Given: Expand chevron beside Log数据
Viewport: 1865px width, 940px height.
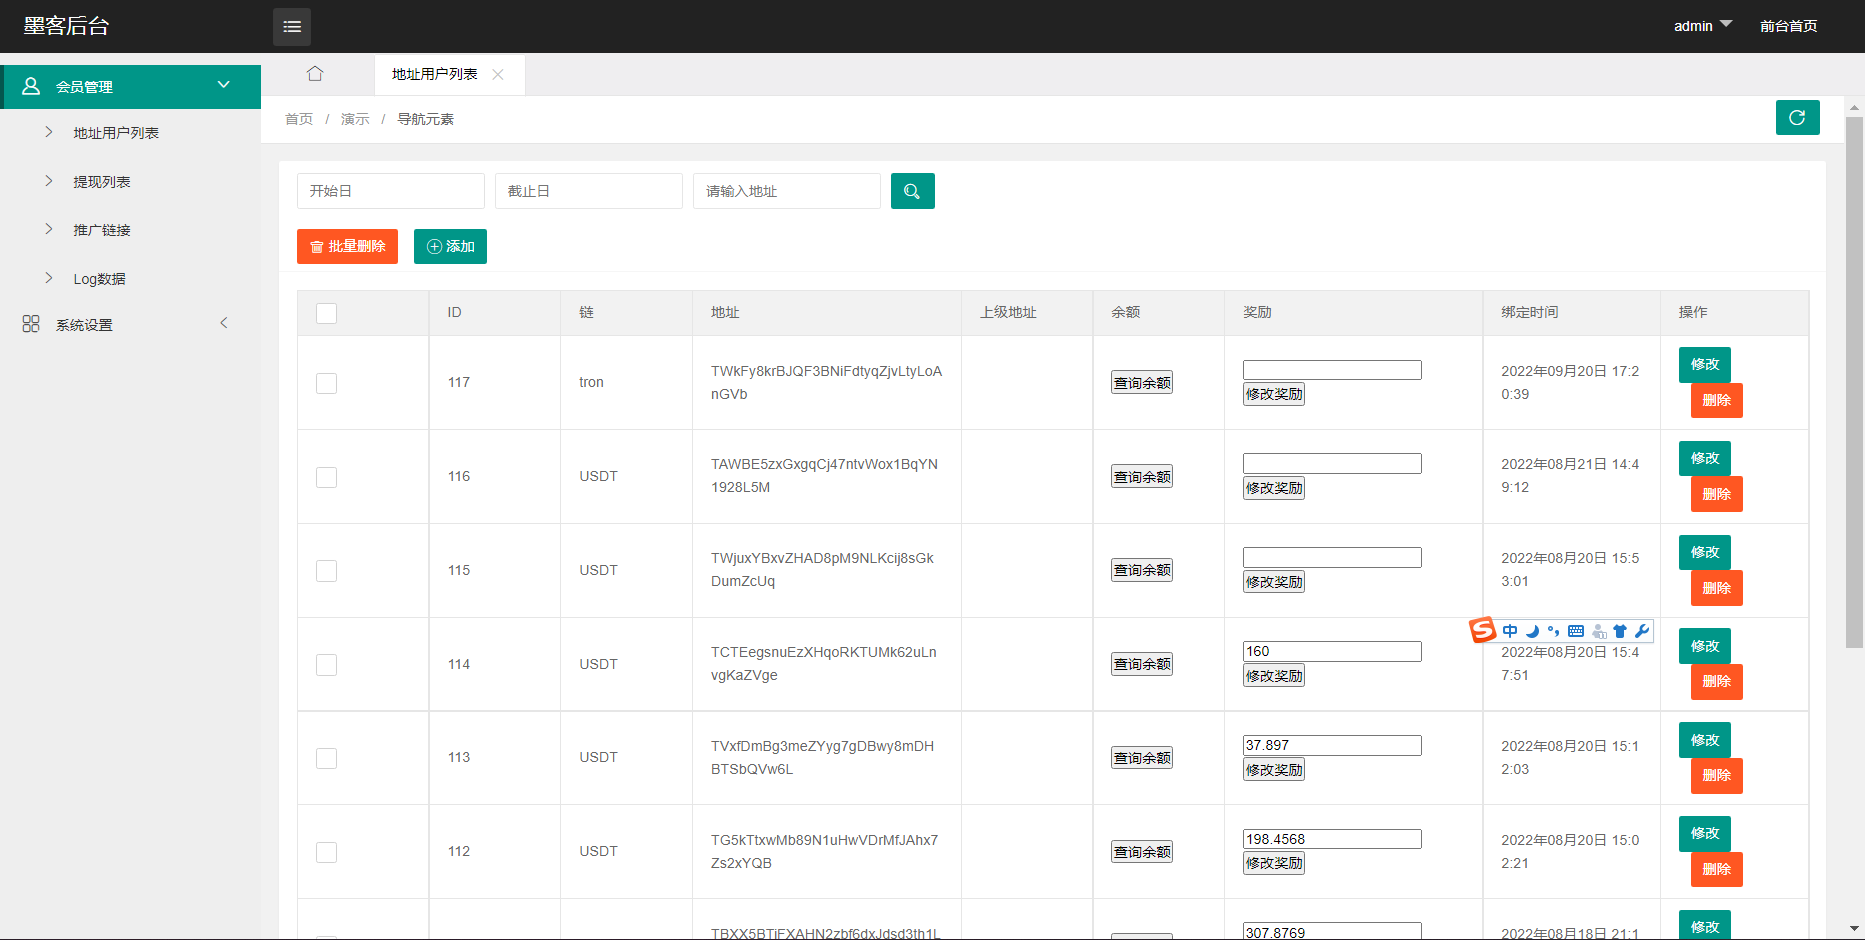Looking at the screenshot, I should tap(48, 278).
